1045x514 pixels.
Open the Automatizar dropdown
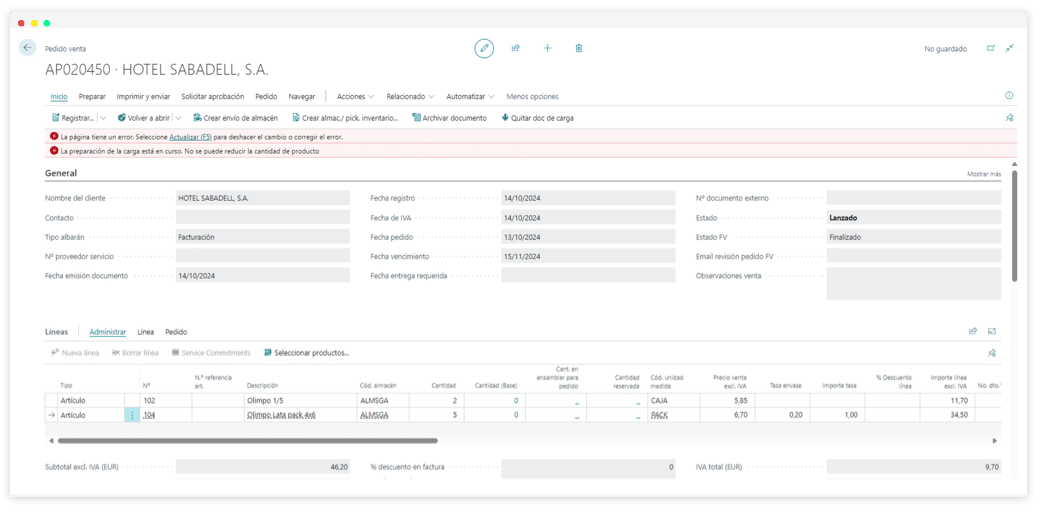[470, 97]
